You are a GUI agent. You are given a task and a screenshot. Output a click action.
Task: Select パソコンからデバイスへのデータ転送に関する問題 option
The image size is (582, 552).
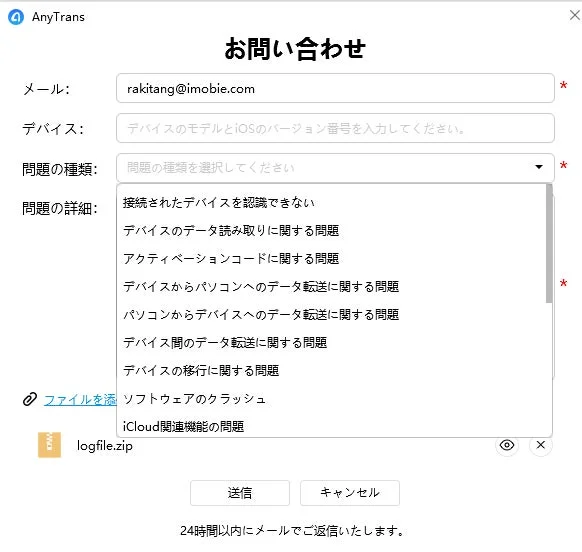tap(331, 315)
